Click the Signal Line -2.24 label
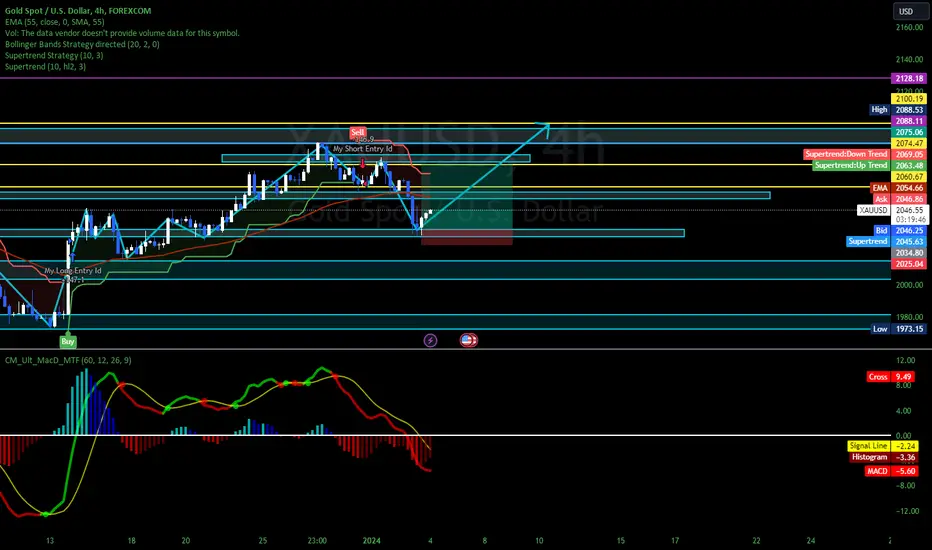Image resolution: width=932 pixels, height=550 pixels. 882,446
